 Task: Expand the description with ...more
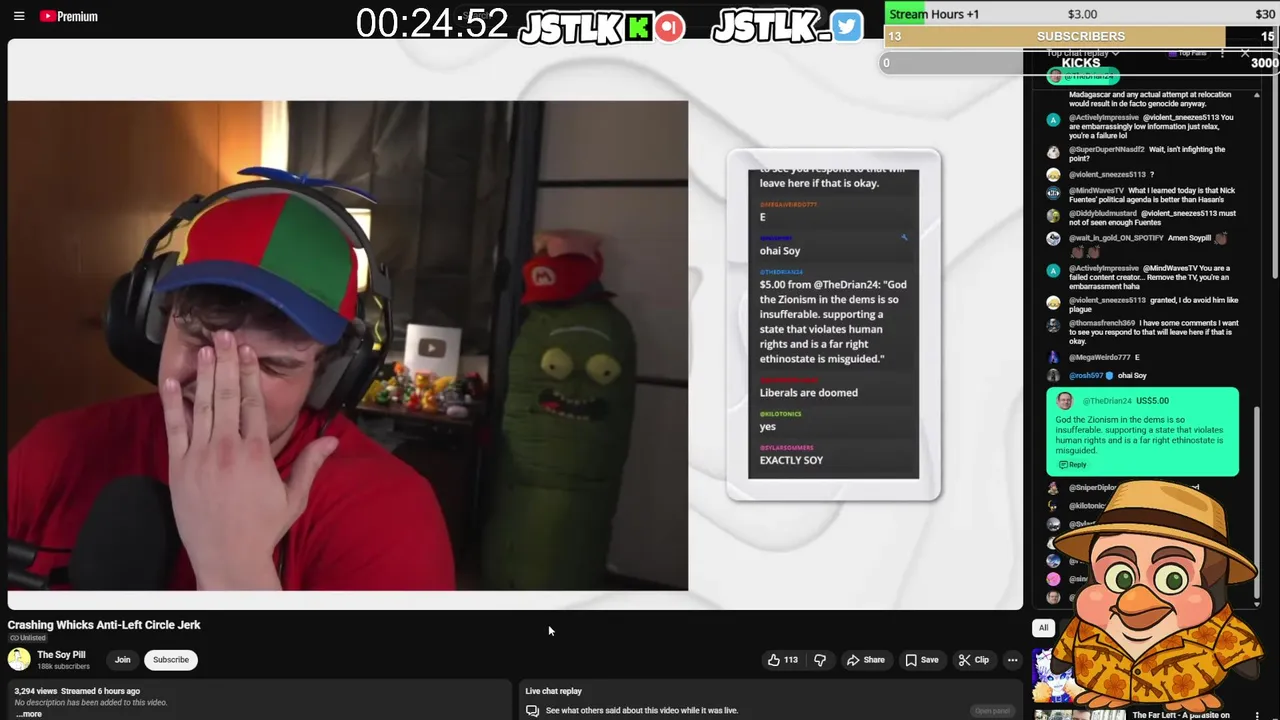[28, 714]
